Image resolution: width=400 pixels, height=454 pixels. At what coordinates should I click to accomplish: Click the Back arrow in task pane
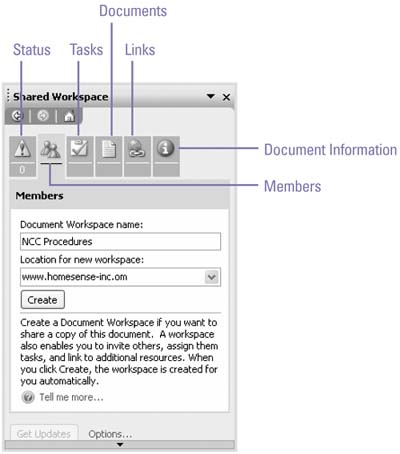tap(17, 116)
